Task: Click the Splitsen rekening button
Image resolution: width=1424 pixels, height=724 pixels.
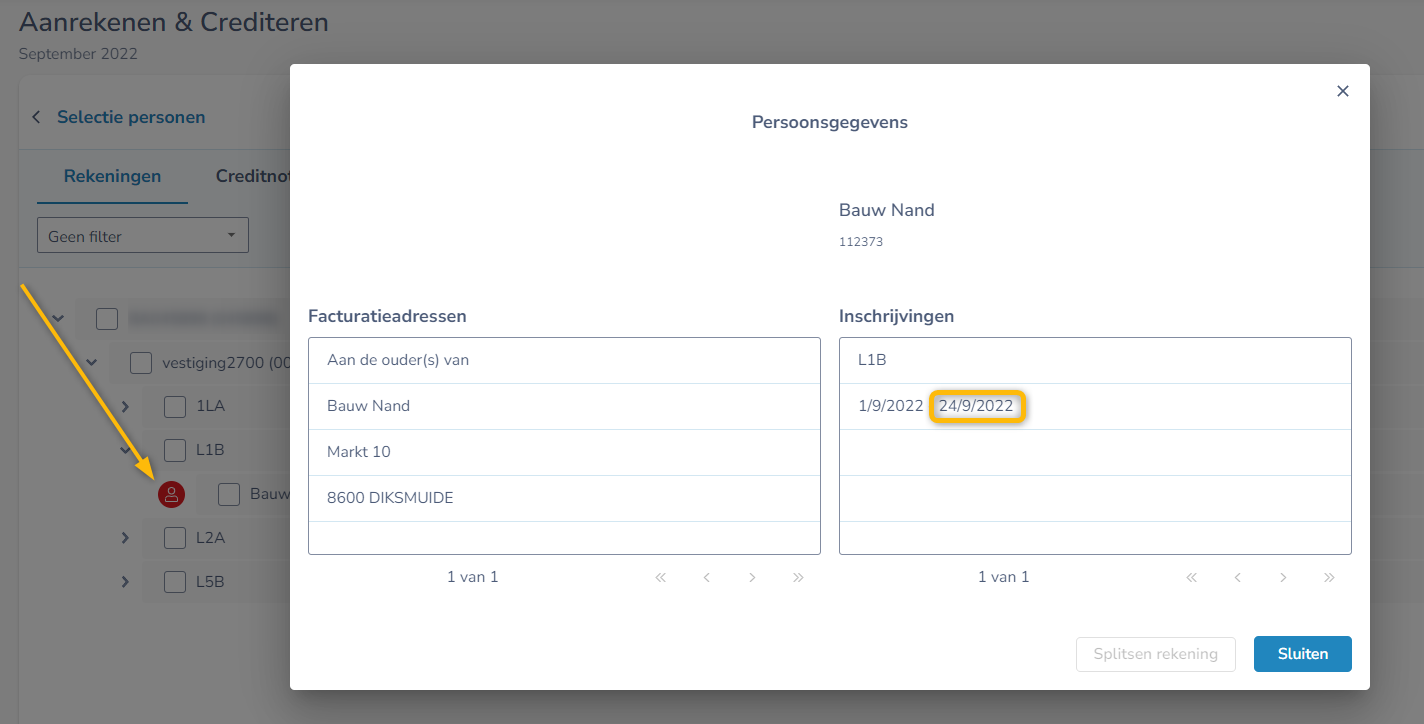Action: tap(1155, 654)
